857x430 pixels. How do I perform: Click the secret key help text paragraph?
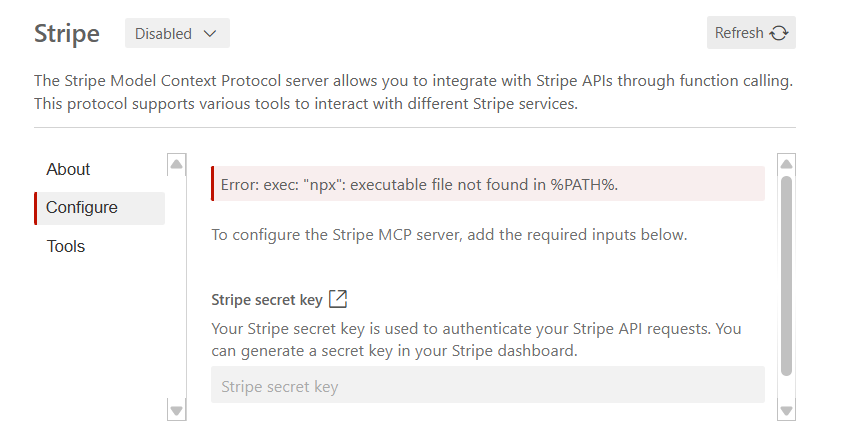coord(476,340)
